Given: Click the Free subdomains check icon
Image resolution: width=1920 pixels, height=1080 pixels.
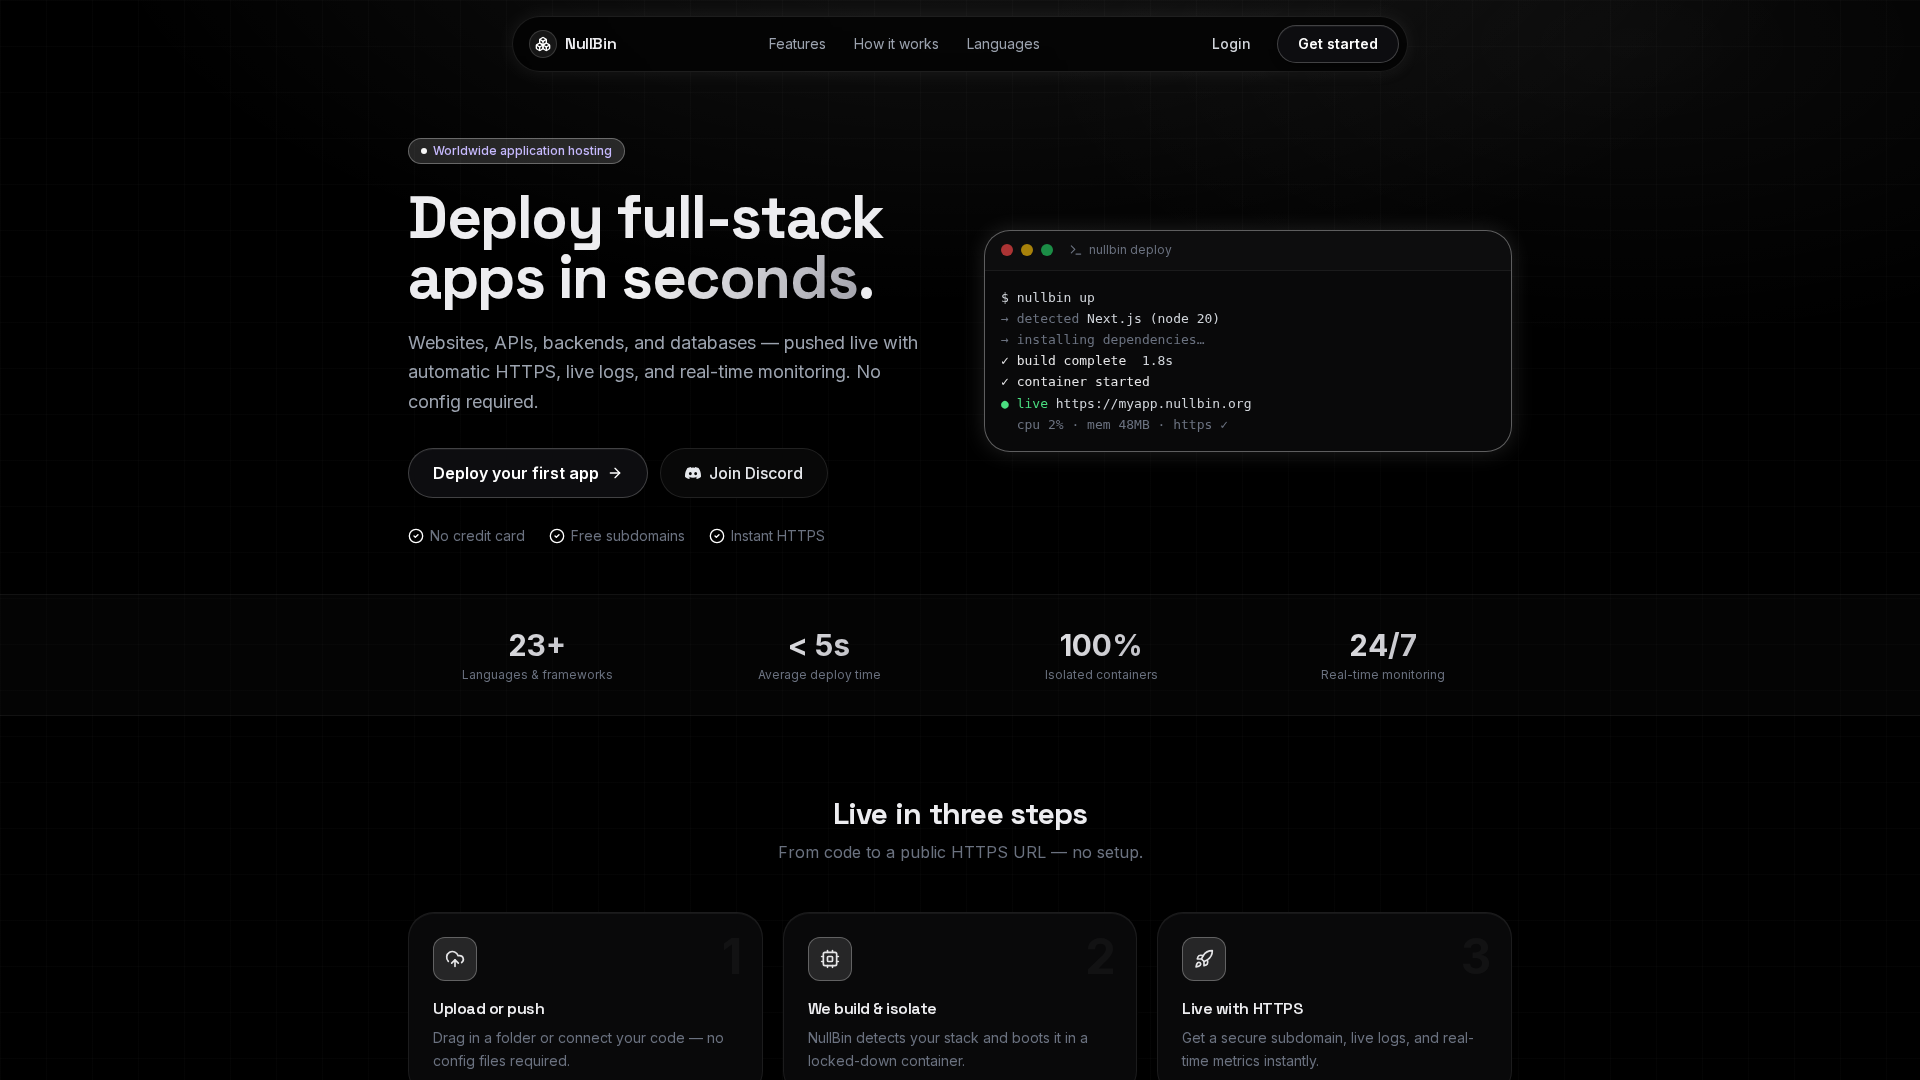Looking at the screenshot, I should click(x=557, y=536).
